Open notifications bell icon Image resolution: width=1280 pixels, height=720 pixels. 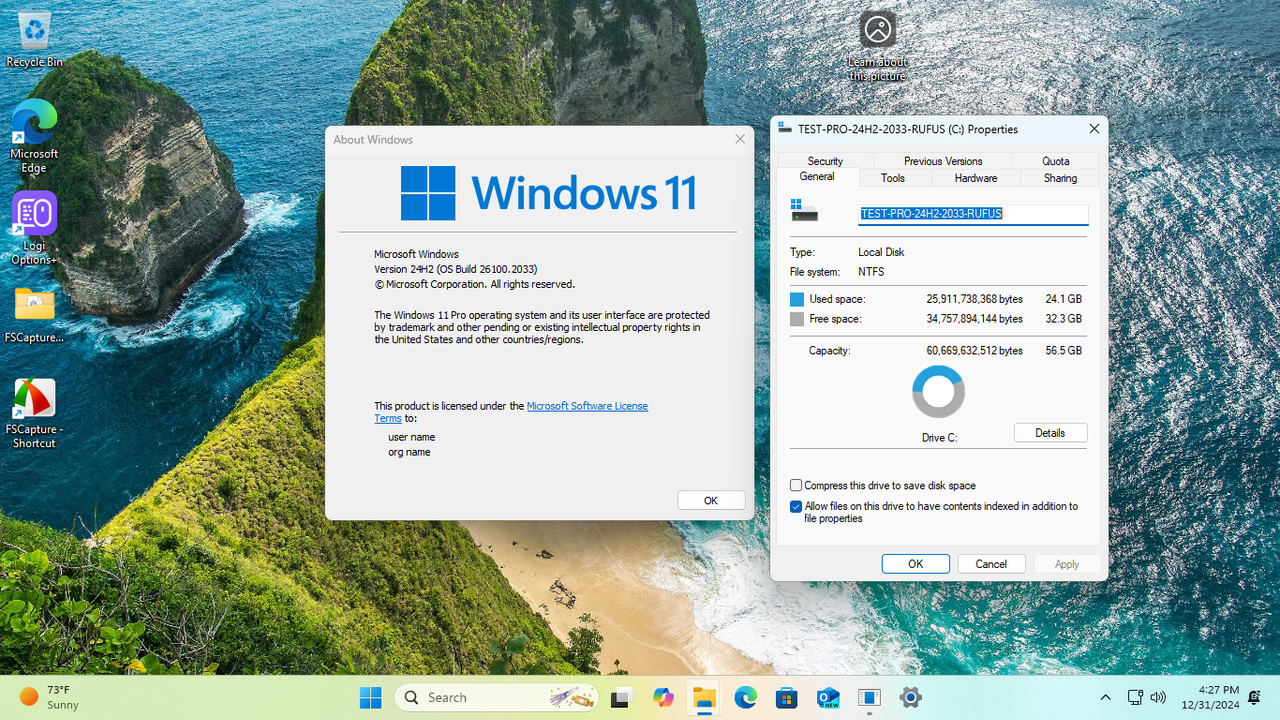click(x=1254, y=697)
